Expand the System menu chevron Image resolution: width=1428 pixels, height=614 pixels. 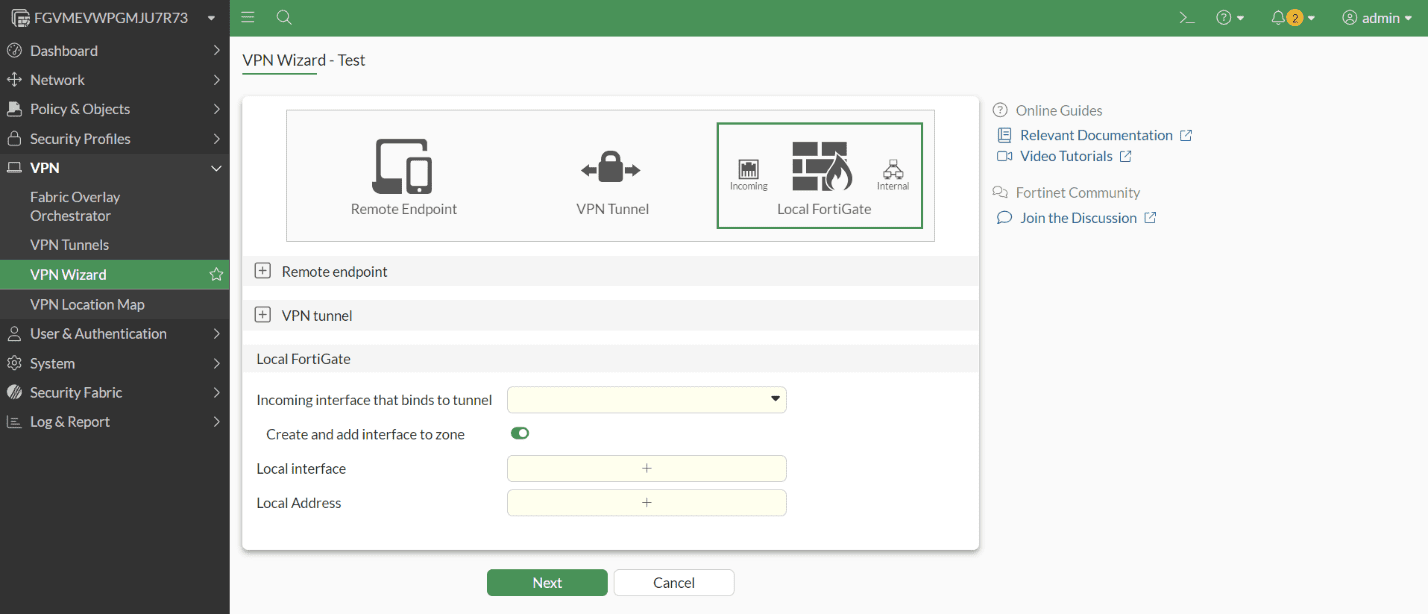pos(216,363)
